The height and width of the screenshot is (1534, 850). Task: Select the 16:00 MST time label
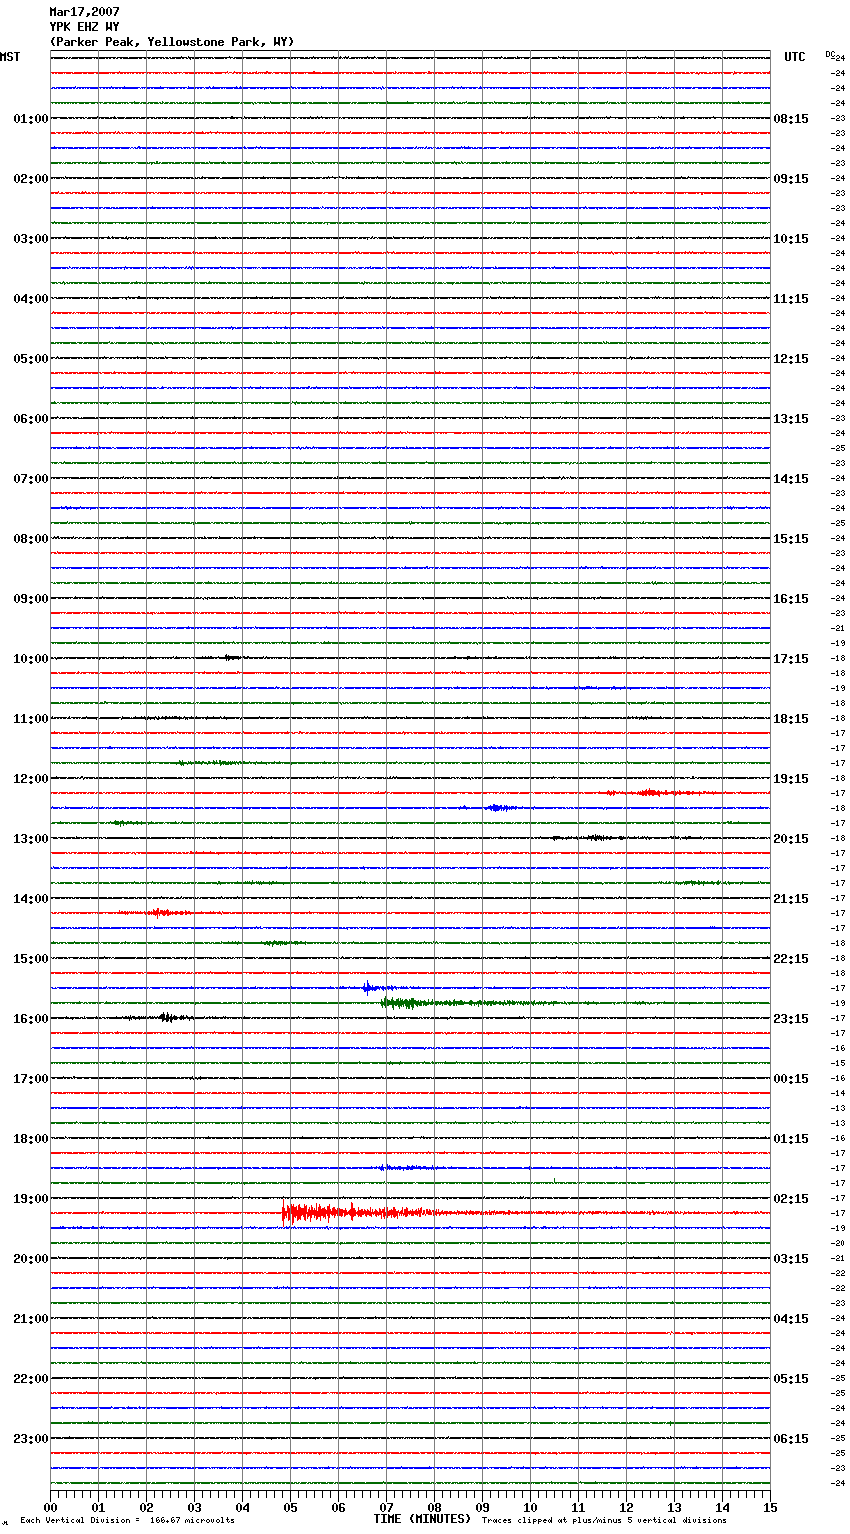click(31, 1019)
